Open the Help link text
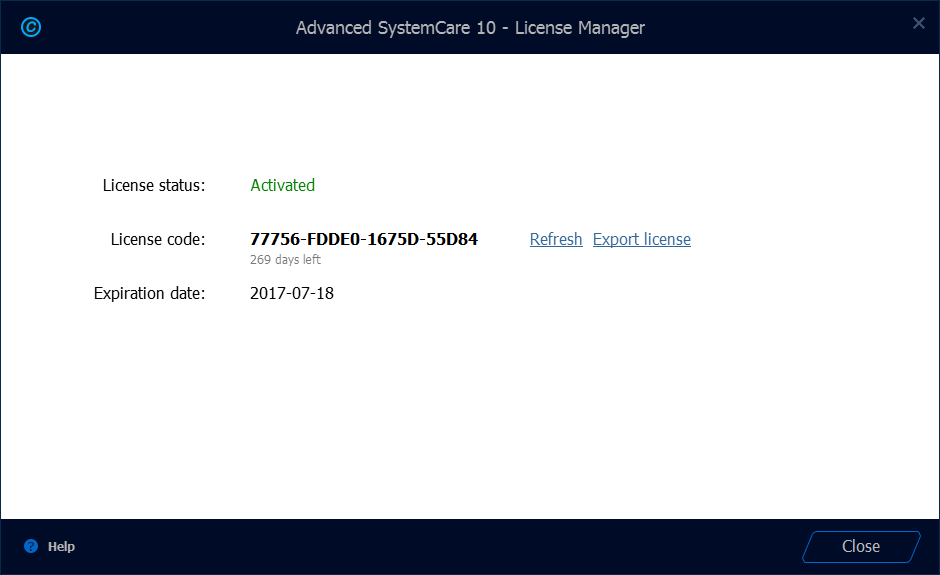This screenshot has height=575, width=940. point(61,546)
